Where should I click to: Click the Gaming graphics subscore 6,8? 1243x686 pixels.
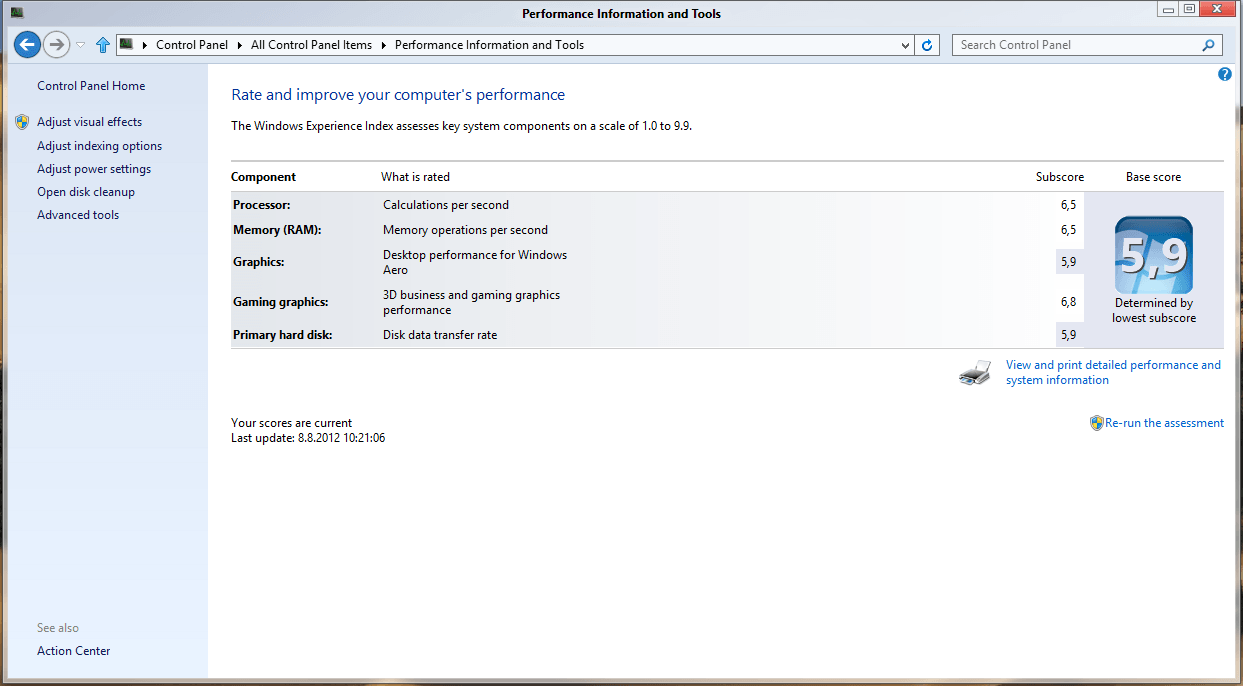[1068, 302]
